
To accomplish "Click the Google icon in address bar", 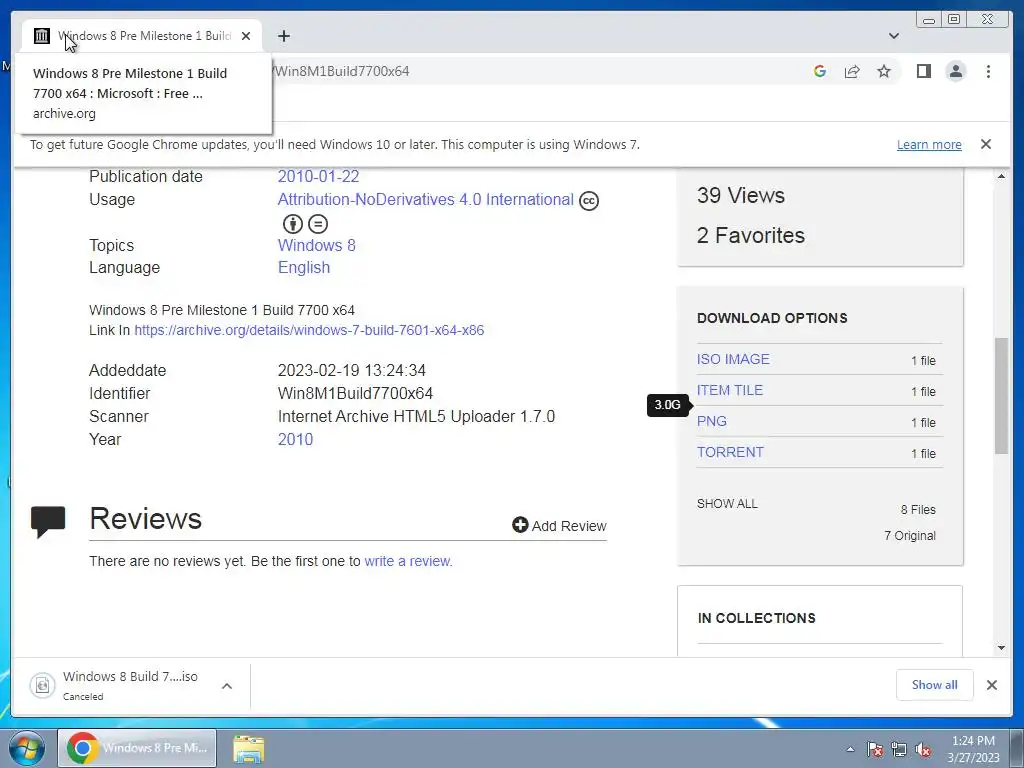I will [820, 71].
